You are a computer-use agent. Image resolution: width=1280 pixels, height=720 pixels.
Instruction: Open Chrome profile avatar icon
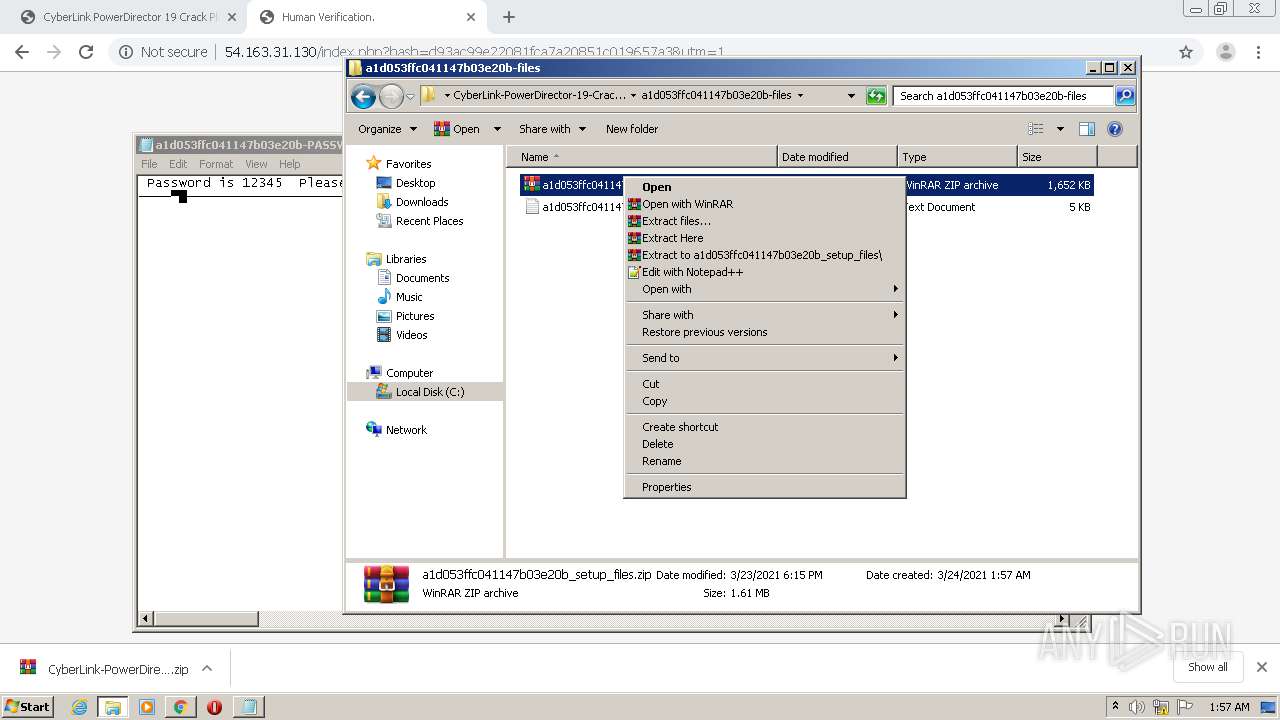(1225, 52)
